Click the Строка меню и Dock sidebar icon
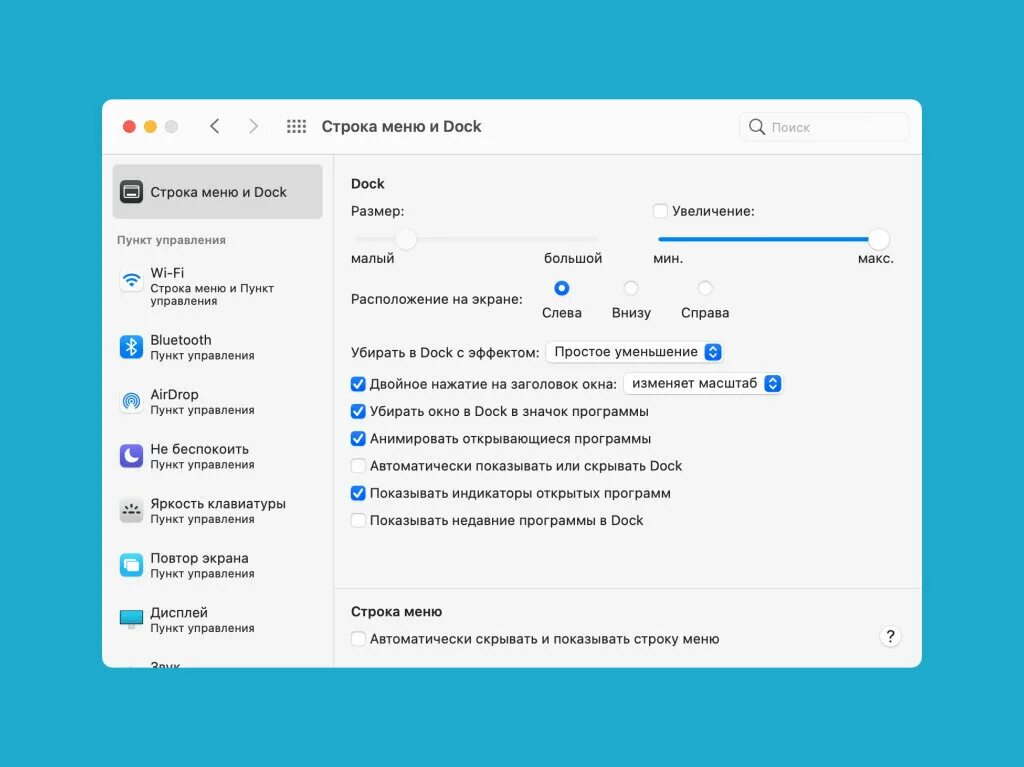Screen dimensions: 1024x767 (131, 192)
